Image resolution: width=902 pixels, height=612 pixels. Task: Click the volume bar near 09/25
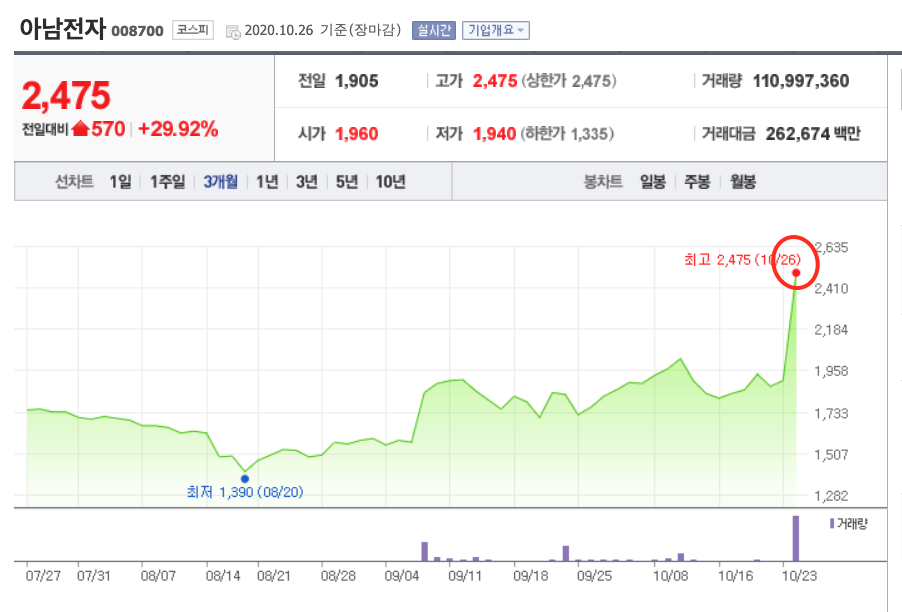(x=565, y=553)
